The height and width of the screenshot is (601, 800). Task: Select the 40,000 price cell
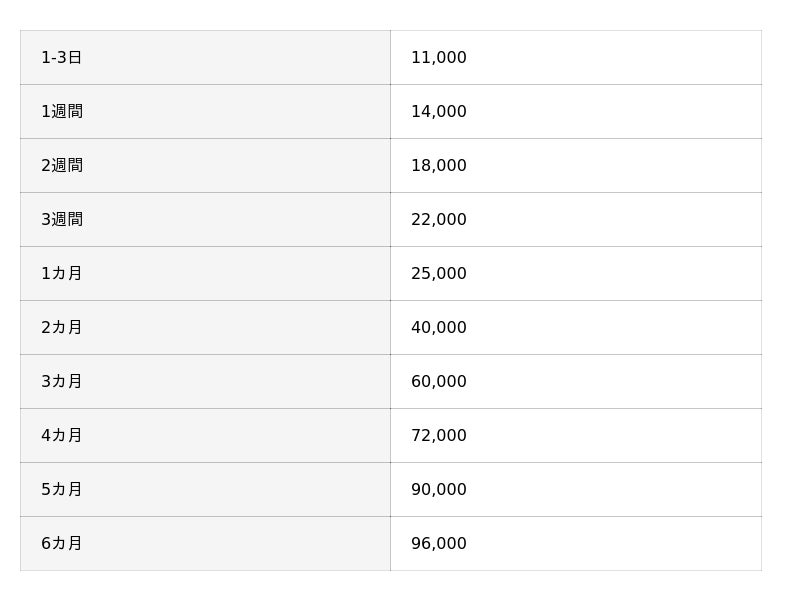pyautogui.click(x=439, y=328)
